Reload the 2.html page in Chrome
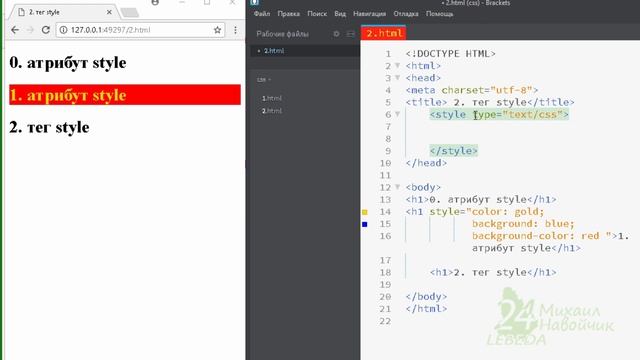Image resolution: width=640 pixels, height=360 pixels. coord(46,30)
